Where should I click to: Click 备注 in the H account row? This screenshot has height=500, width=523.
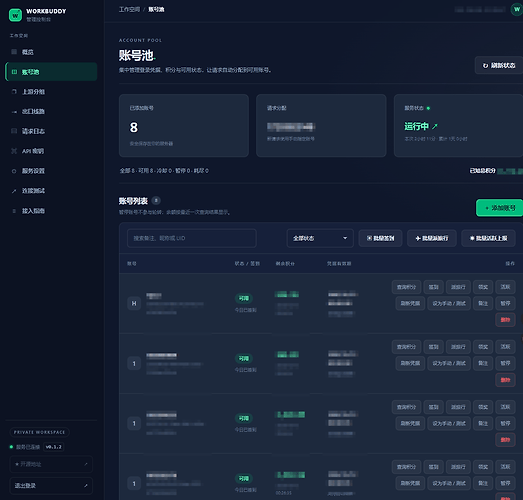(483, 303)
